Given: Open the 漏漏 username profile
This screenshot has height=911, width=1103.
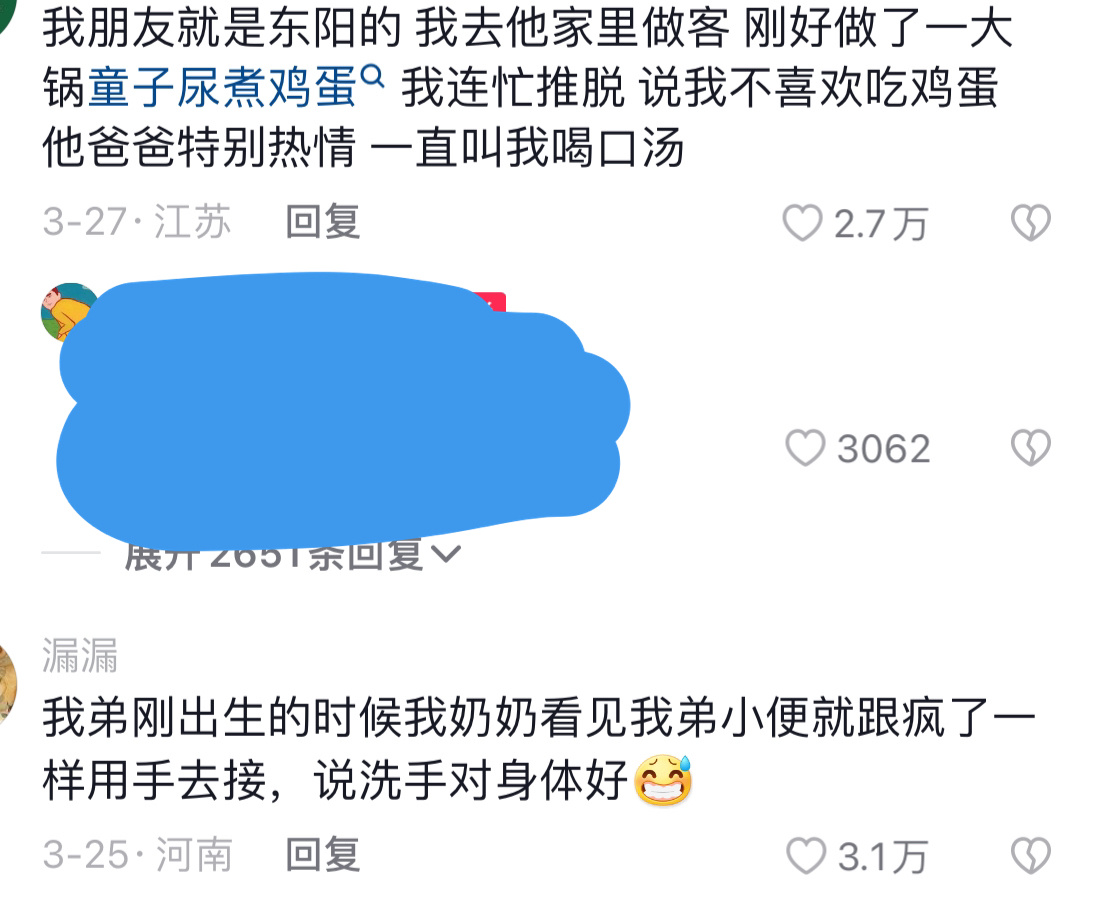Looking at the screenshot, I should (x=80, y=656).
